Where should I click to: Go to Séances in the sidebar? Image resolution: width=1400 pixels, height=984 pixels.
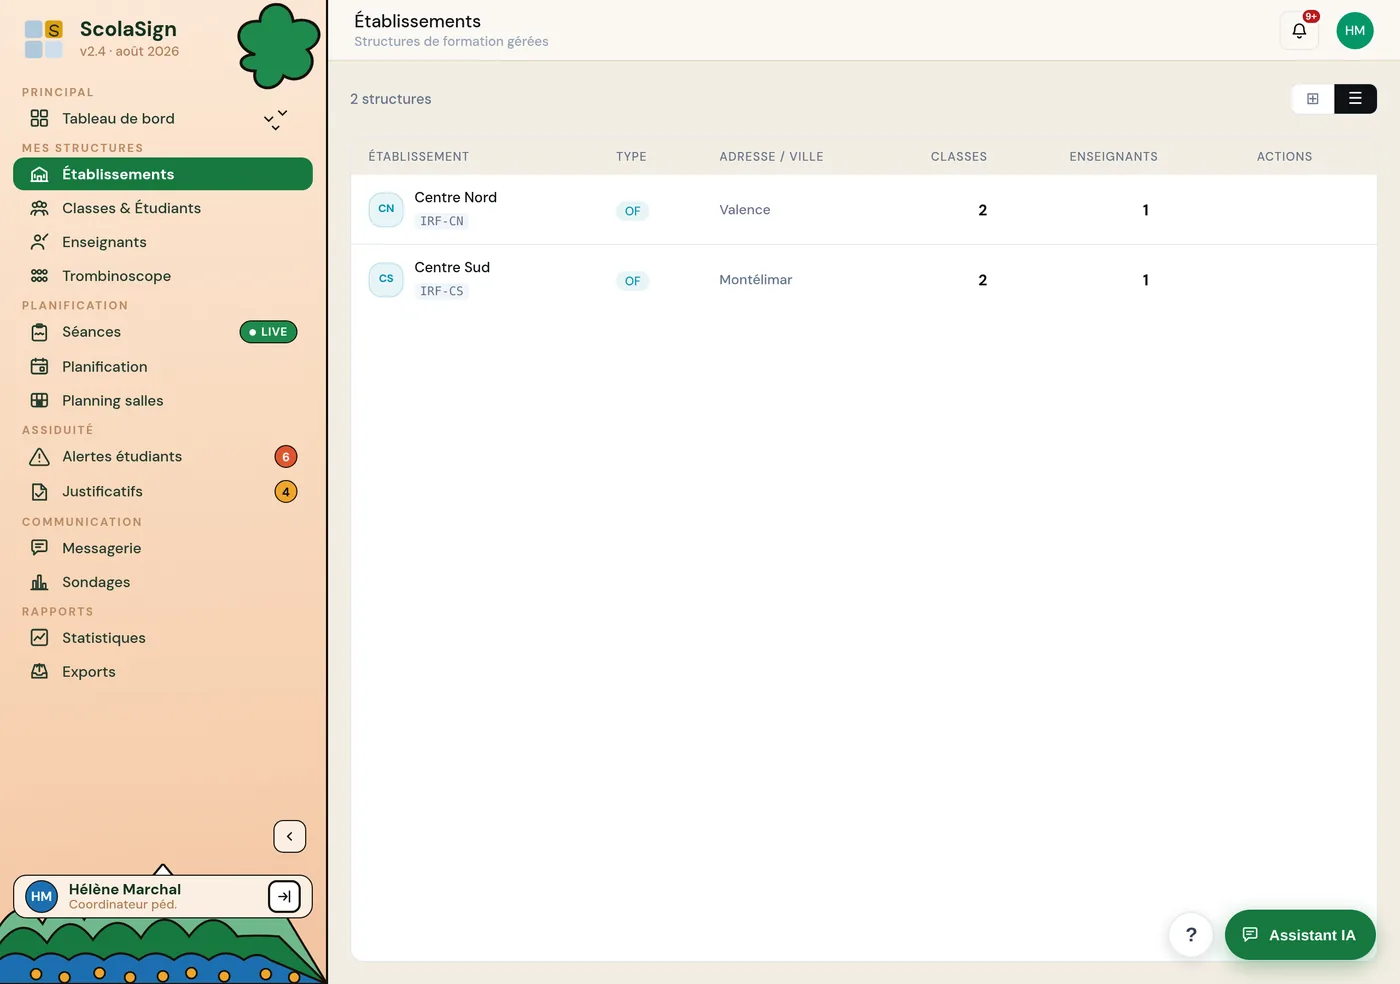click(x=91, y=332)
